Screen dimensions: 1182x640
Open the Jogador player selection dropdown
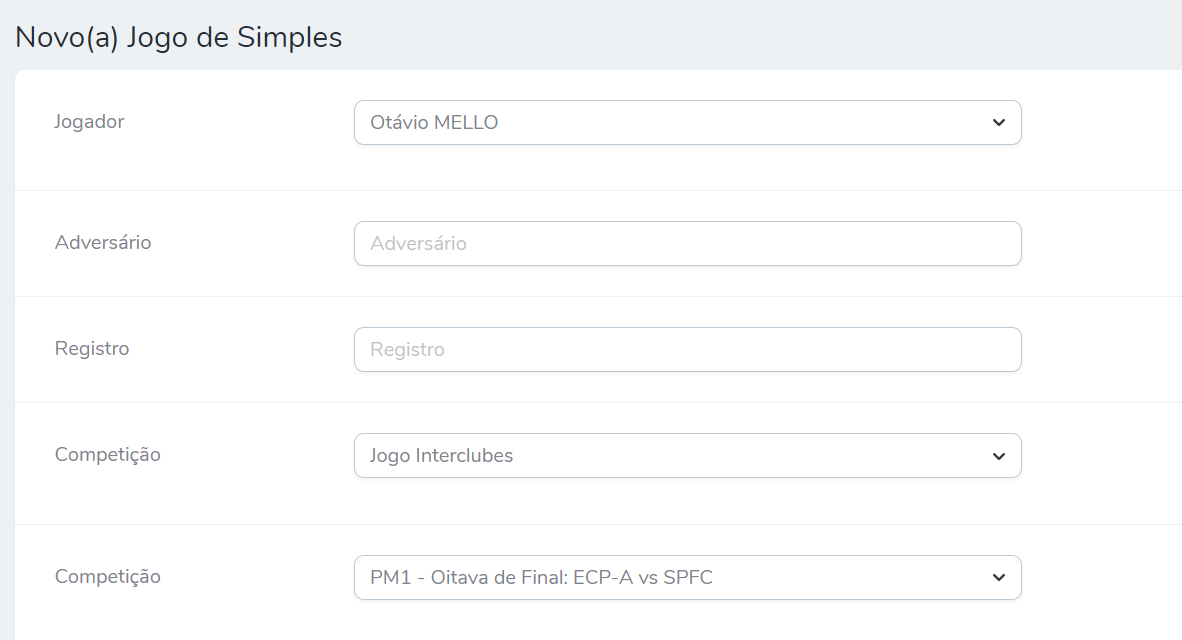[687, 122]
